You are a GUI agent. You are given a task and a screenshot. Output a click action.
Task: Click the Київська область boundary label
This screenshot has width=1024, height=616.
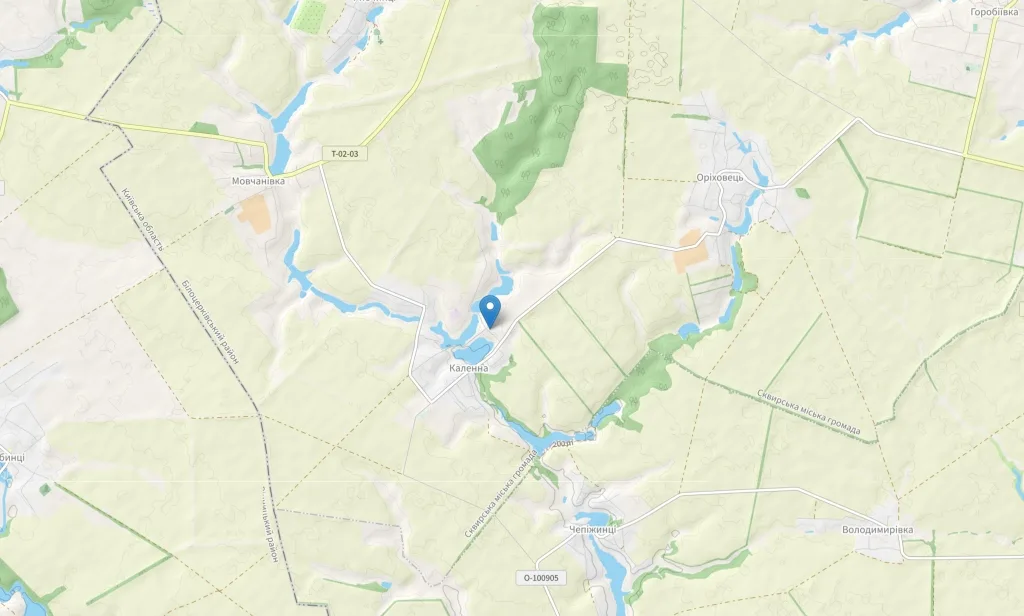tap(142, 219)
